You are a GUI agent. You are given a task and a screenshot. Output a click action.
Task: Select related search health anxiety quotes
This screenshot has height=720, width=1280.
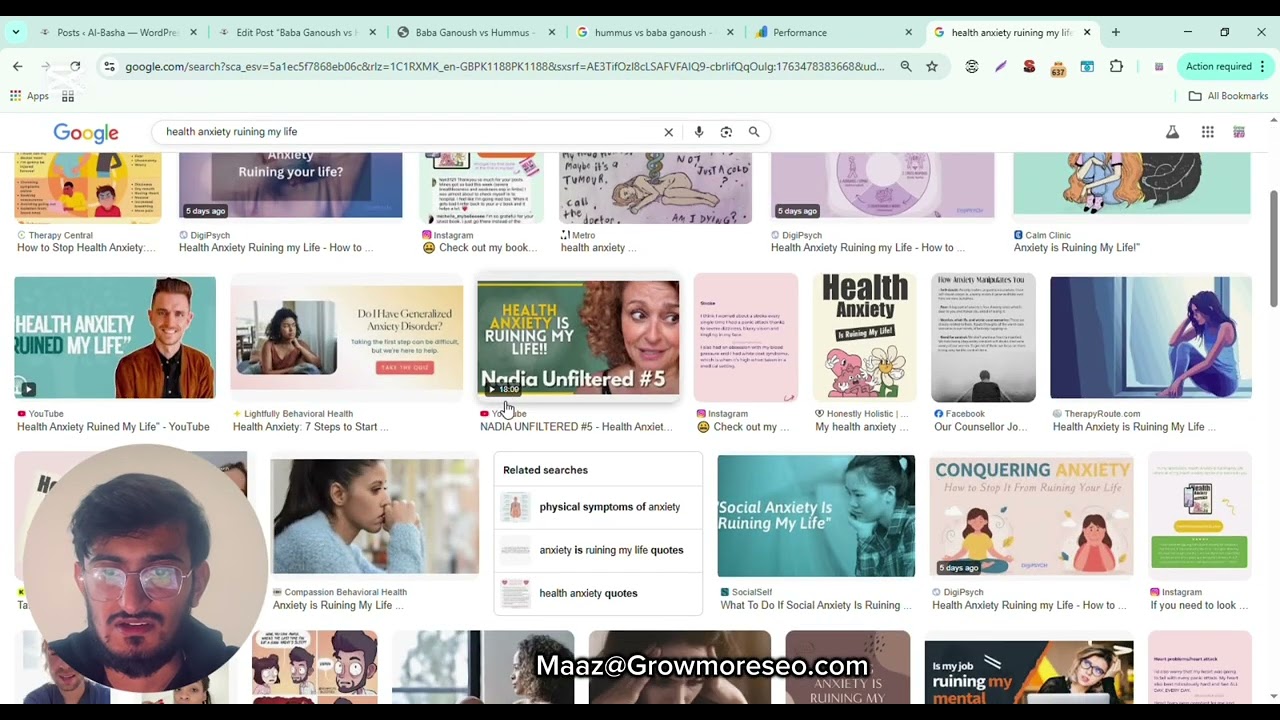[x=598, y=593]
